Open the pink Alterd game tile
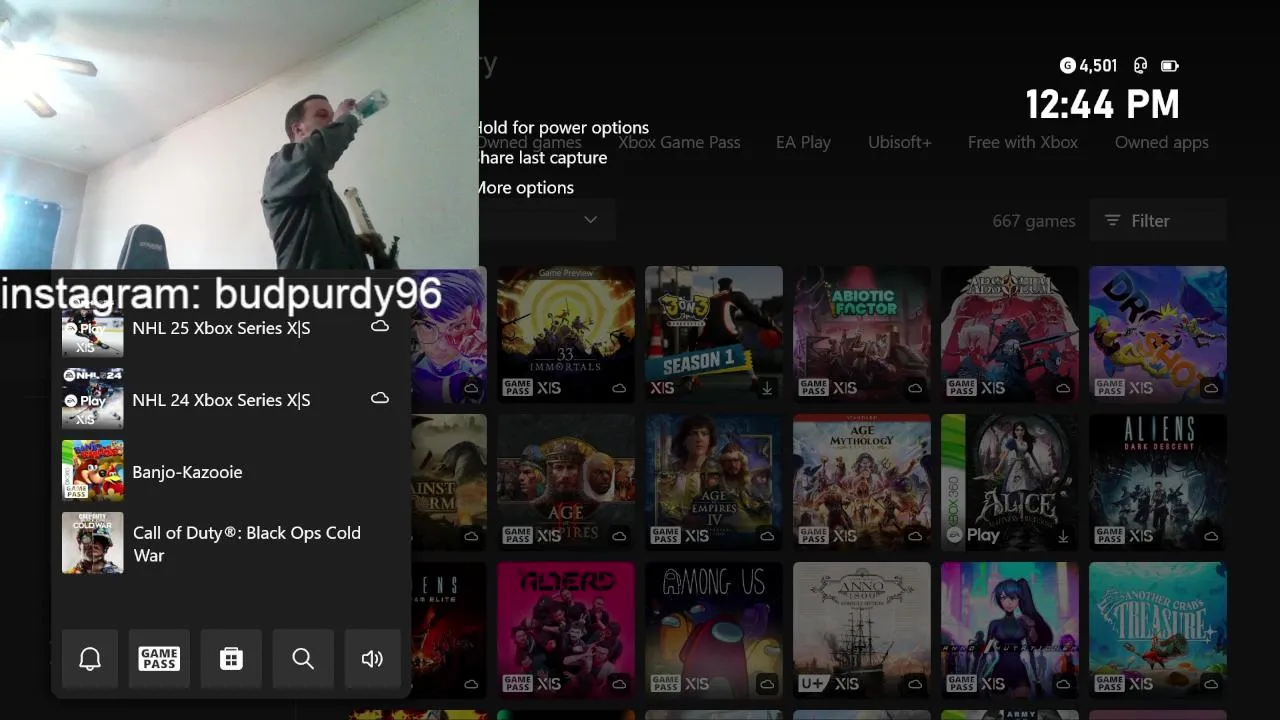The height and width of the screenshot is (720, 1280). point(566,630)
